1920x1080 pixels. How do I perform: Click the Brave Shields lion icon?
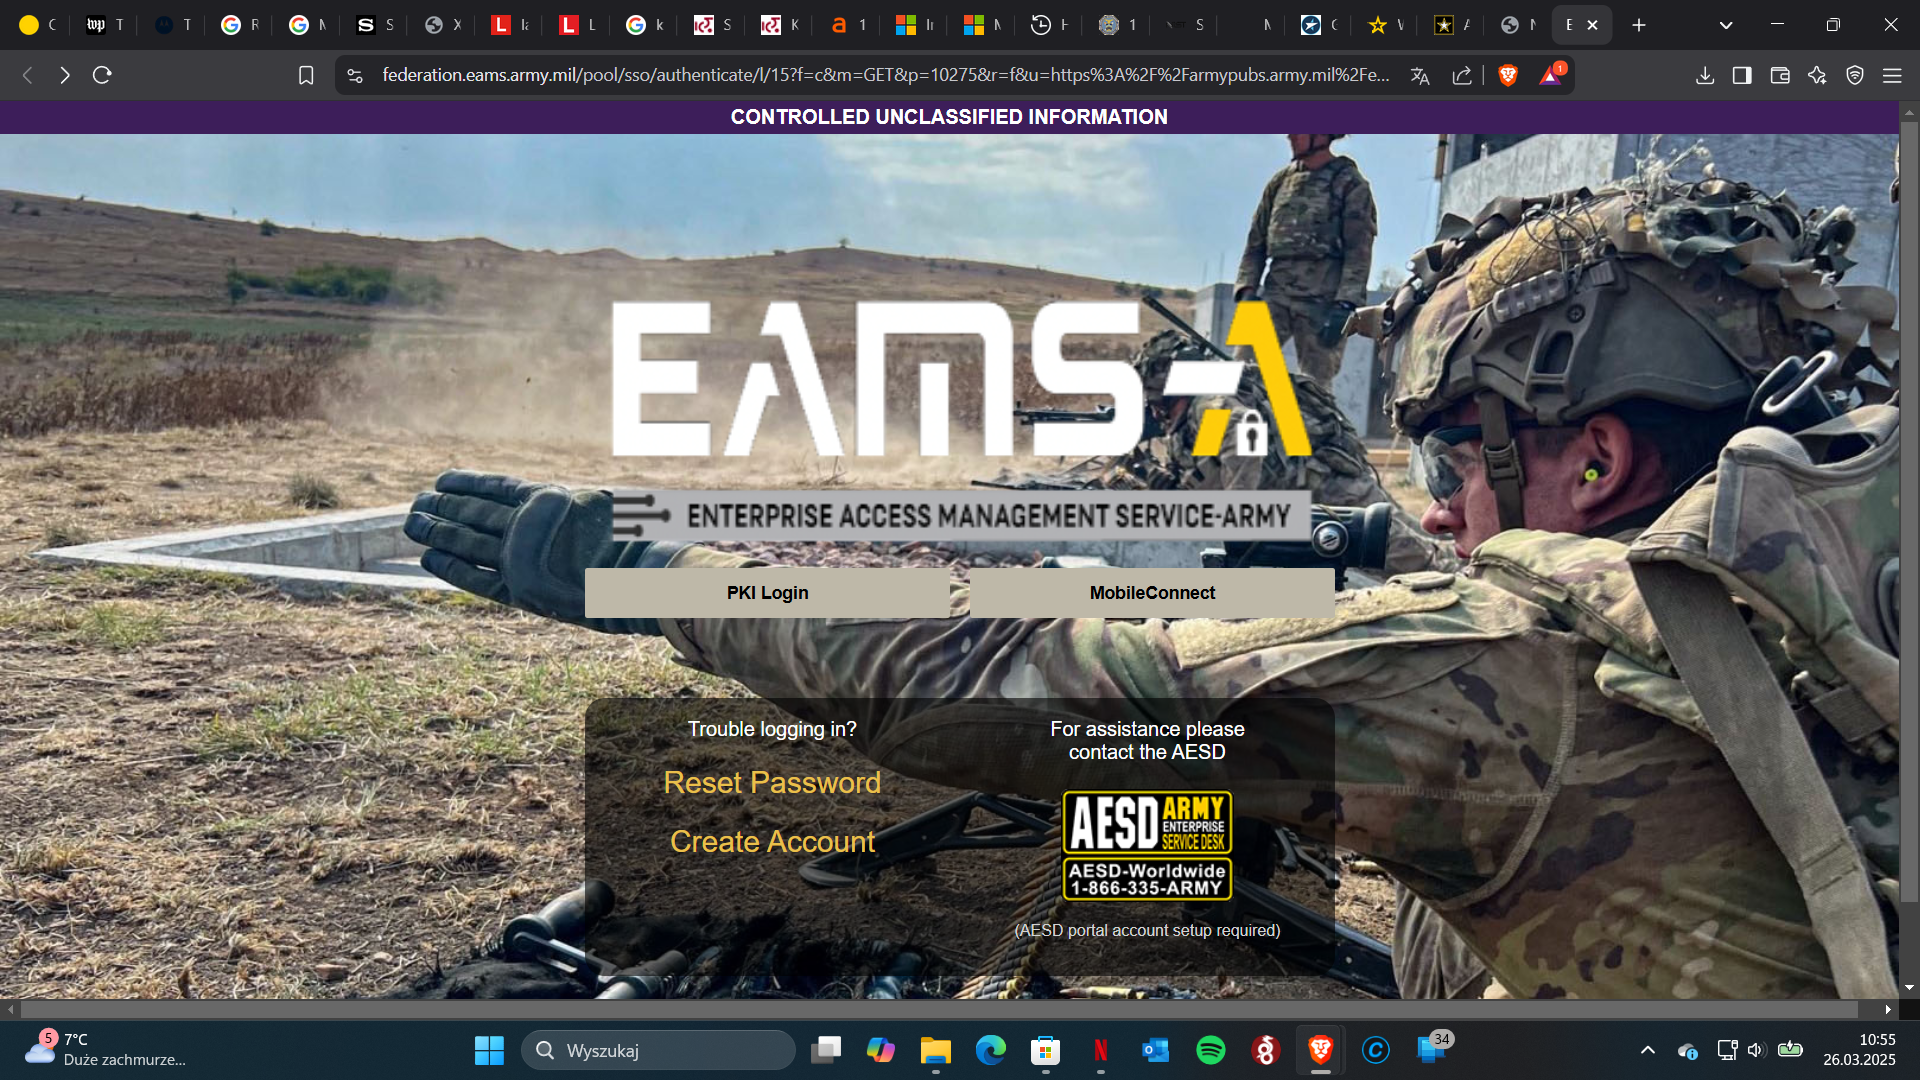click(1508, 75)
